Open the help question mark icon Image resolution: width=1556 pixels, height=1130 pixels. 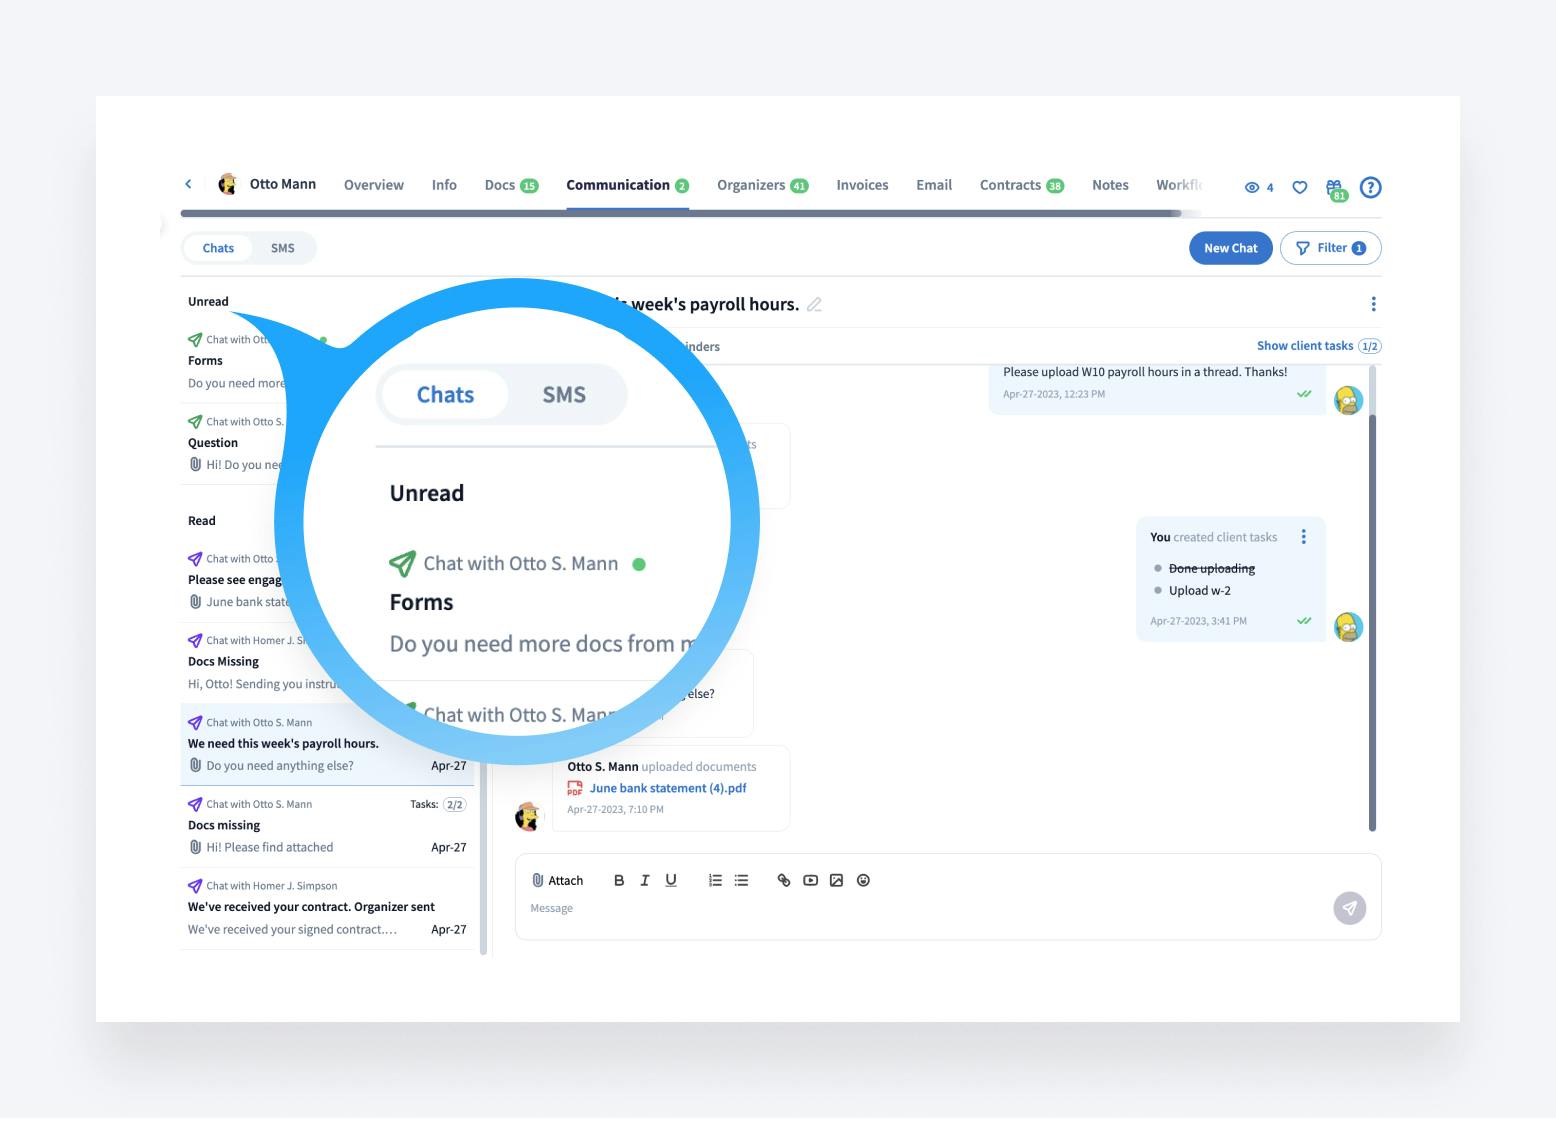point(1371,187)
